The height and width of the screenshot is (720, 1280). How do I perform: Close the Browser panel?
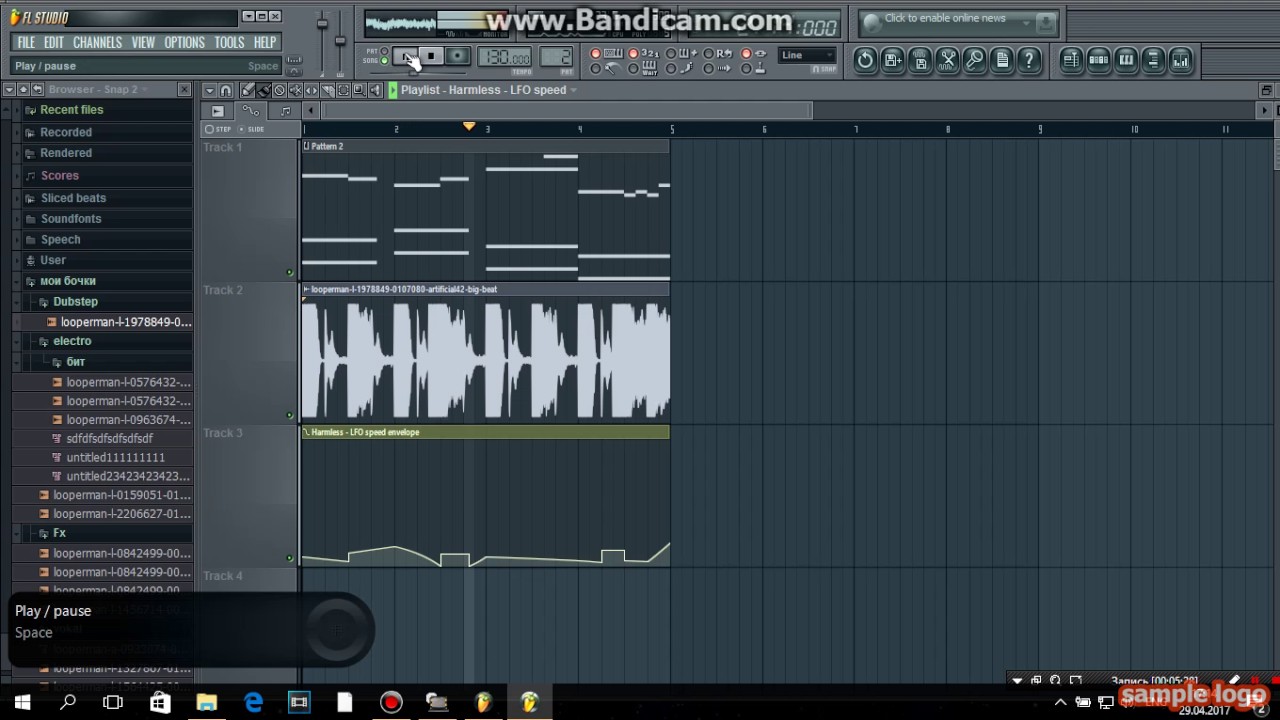184,89
